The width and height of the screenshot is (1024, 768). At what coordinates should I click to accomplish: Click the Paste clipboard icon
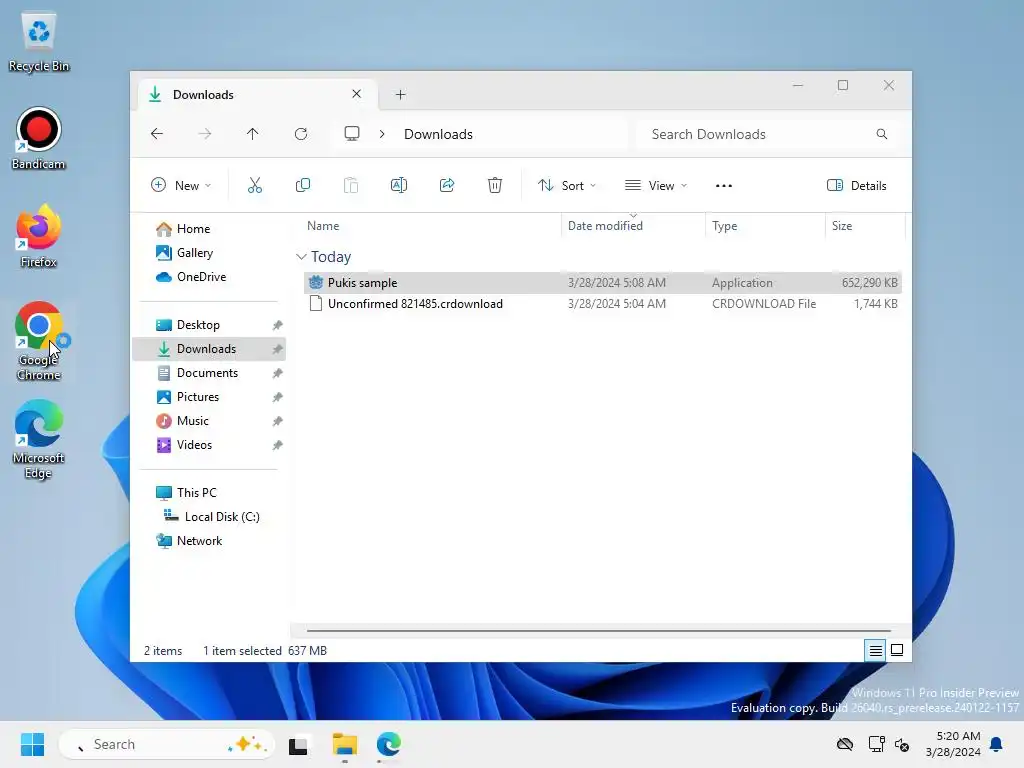tap(351, 185)
